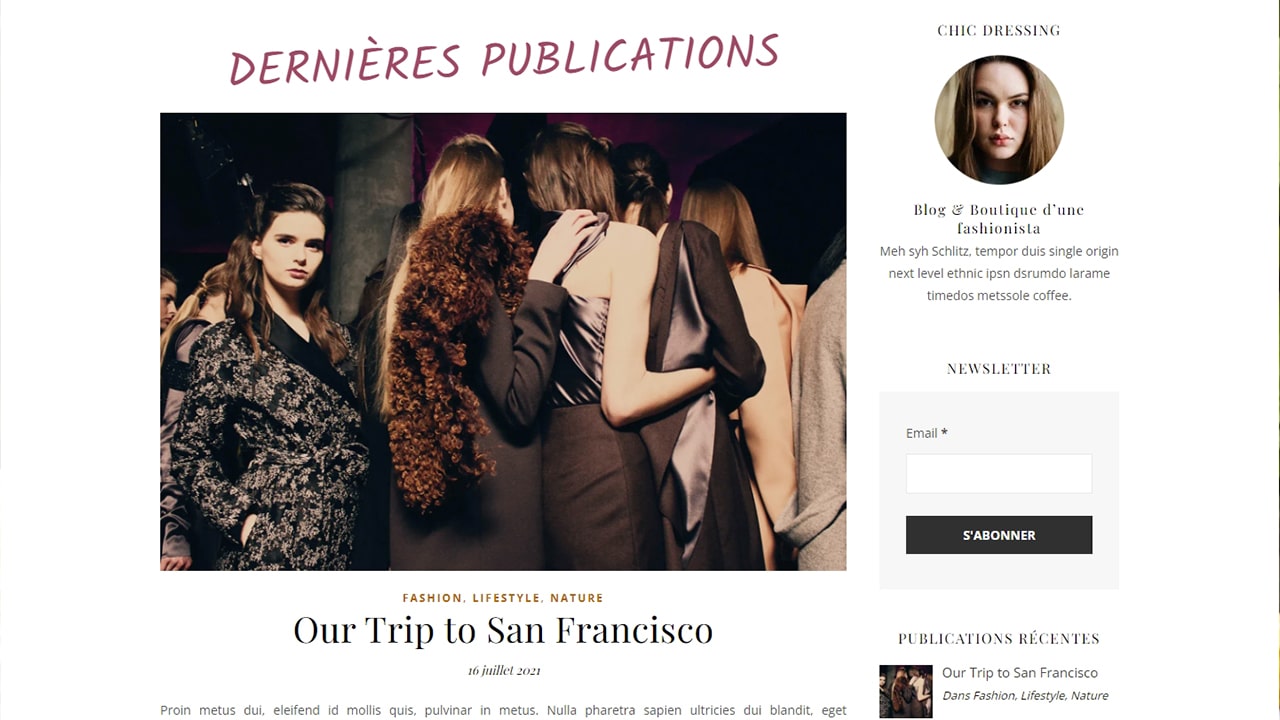Open the small recent post thumbnail in sidebar
Image resolution: width=1280 pixels, height=720 pixels.
906,691
